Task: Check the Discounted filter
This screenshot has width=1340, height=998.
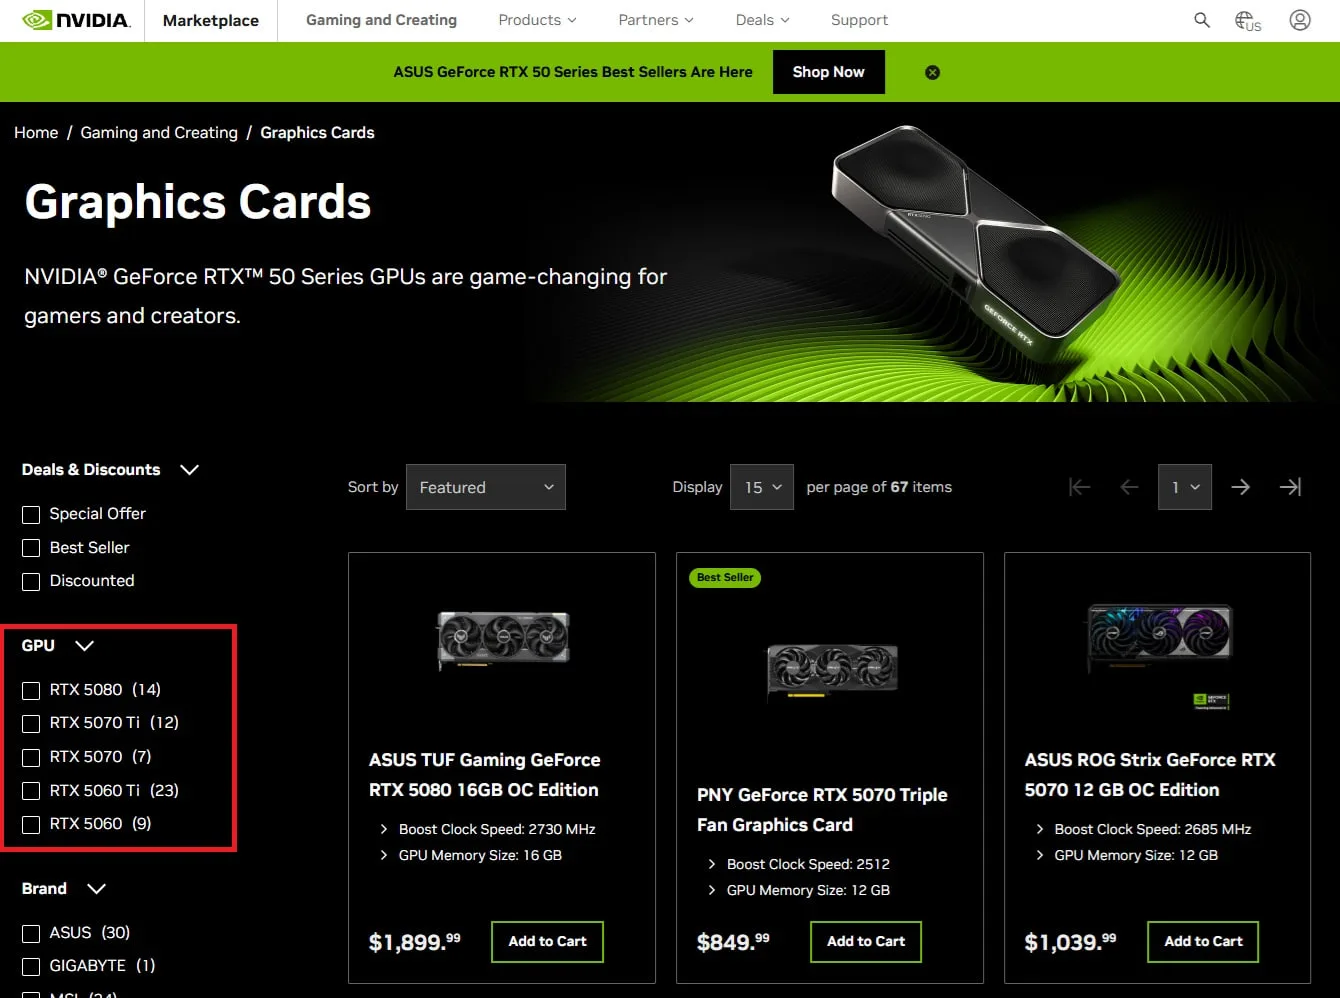Action: click(31, 581)
